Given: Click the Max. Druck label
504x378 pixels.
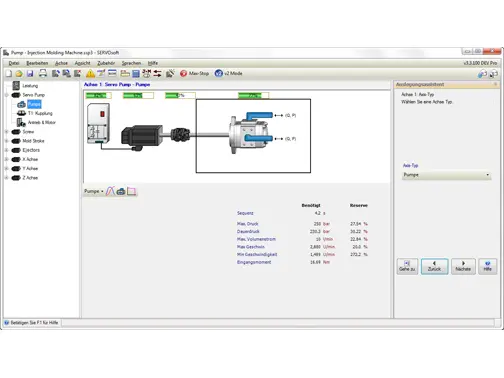Looking at the screenshot, I should point(247,224).
